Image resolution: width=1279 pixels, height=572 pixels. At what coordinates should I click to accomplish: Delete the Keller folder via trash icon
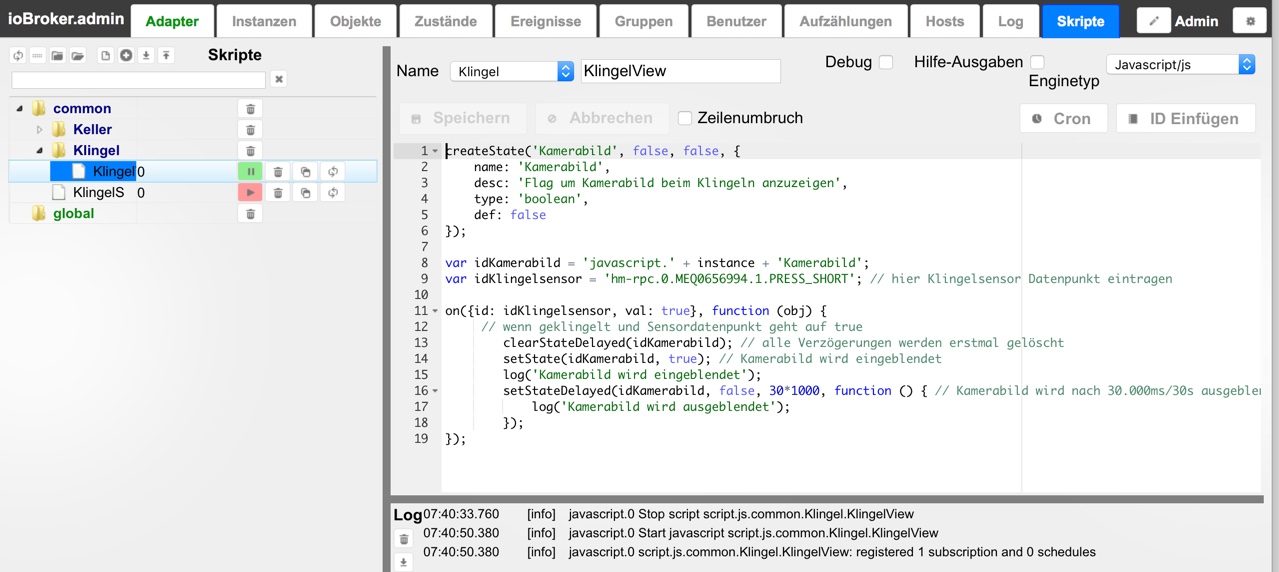tap(250, 130)
